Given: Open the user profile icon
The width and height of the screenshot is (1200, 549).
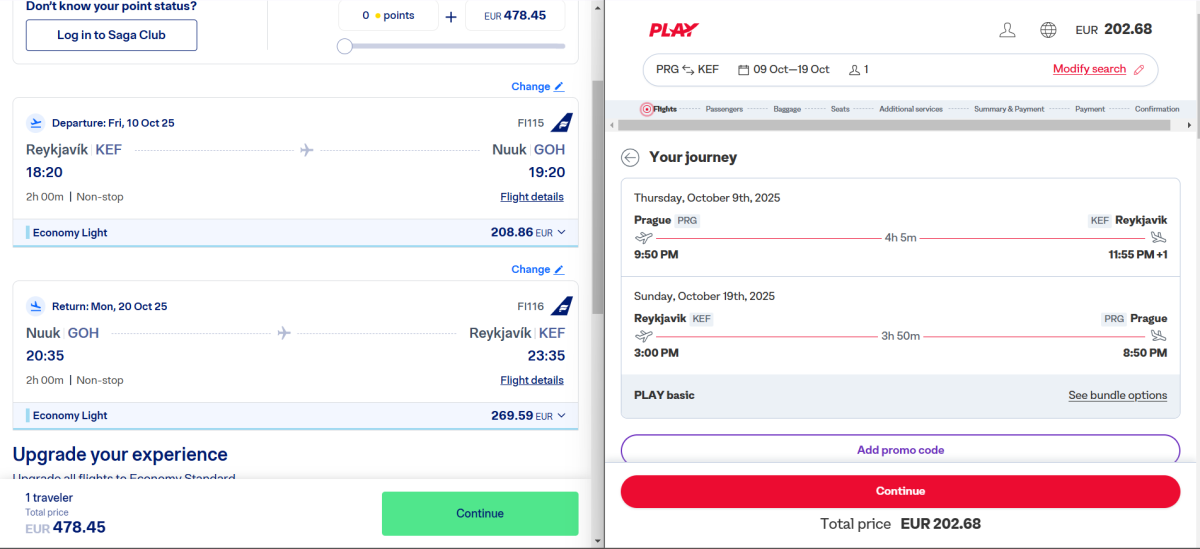Looking at the screenshot, I should pyautogui.click(x=1007, y=30).
